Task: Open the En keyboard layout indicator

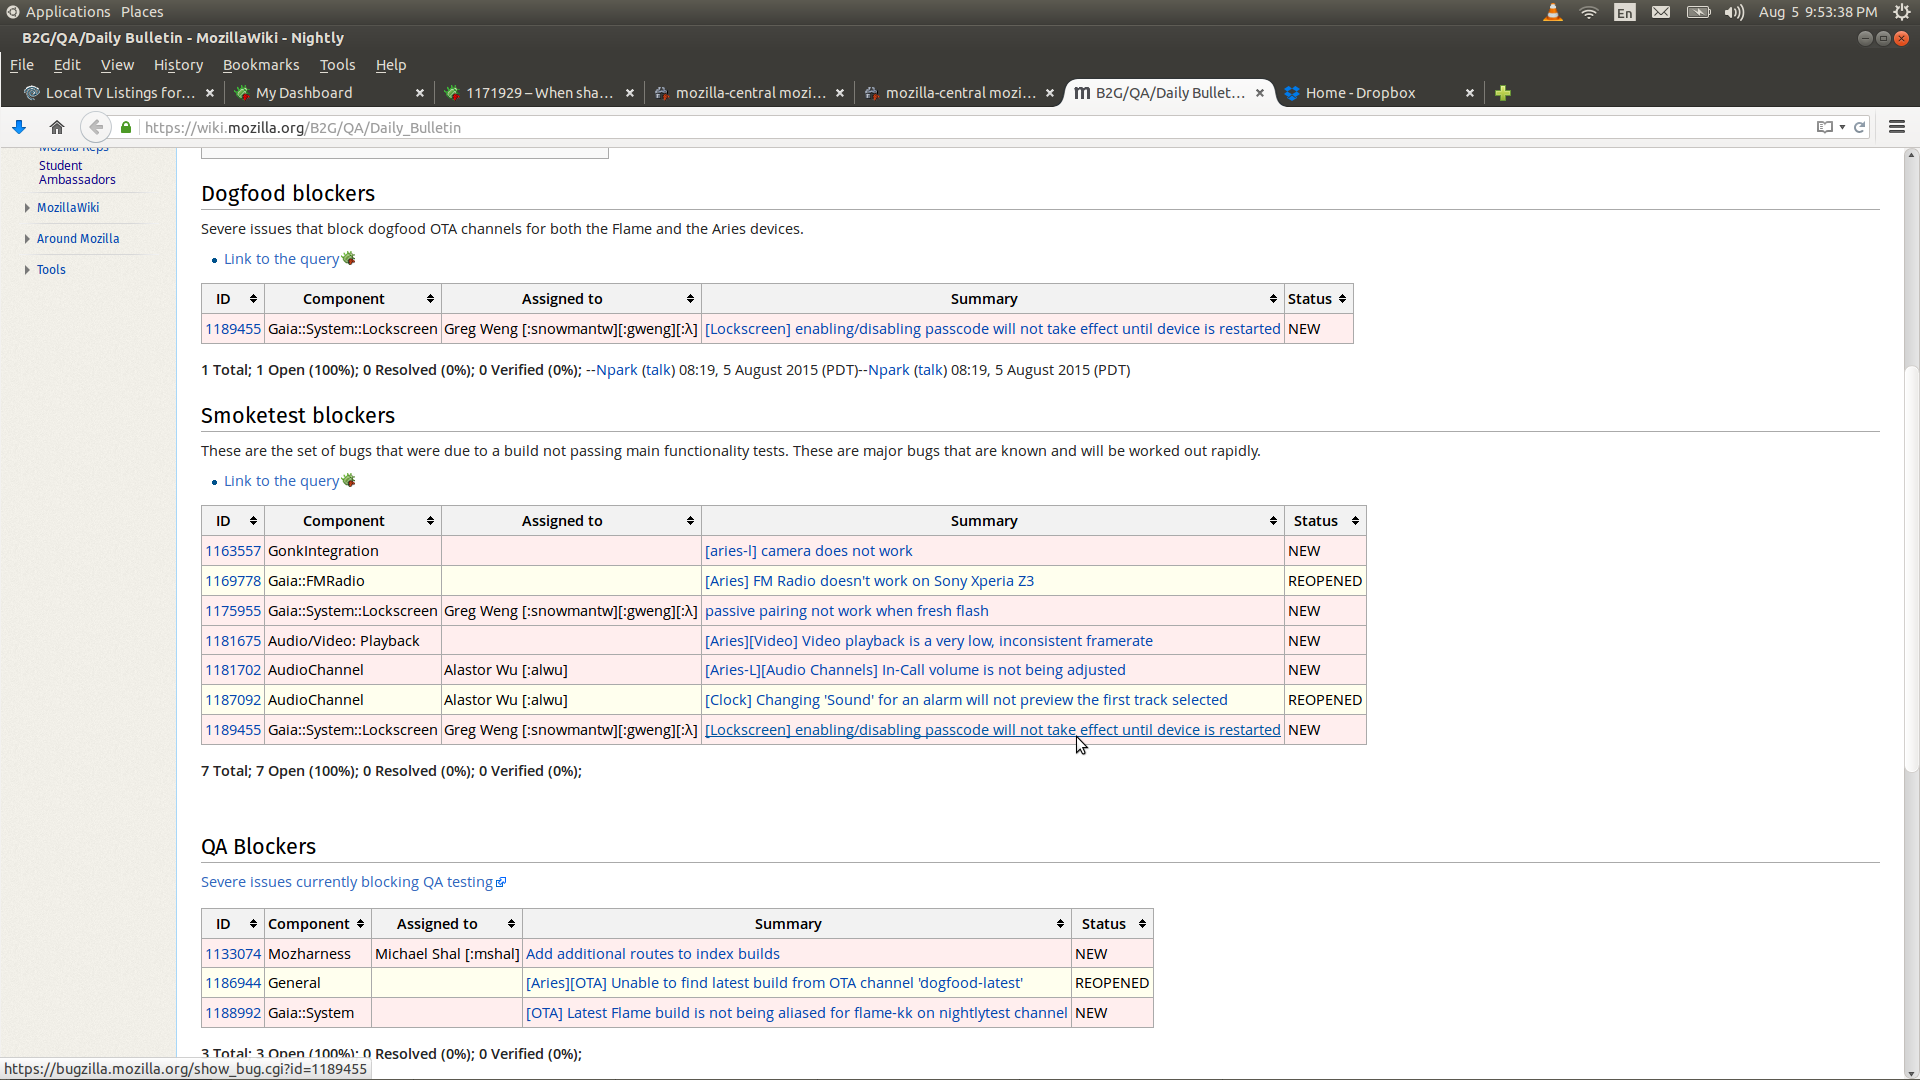Action: tap(1625, 12)
